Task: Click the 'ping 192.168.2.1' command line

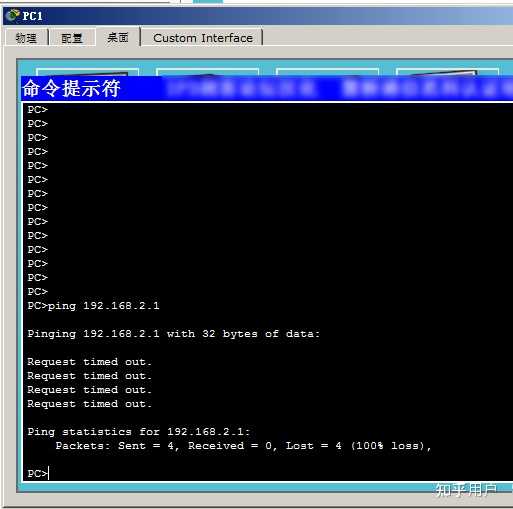Action: tap(93, 306)
